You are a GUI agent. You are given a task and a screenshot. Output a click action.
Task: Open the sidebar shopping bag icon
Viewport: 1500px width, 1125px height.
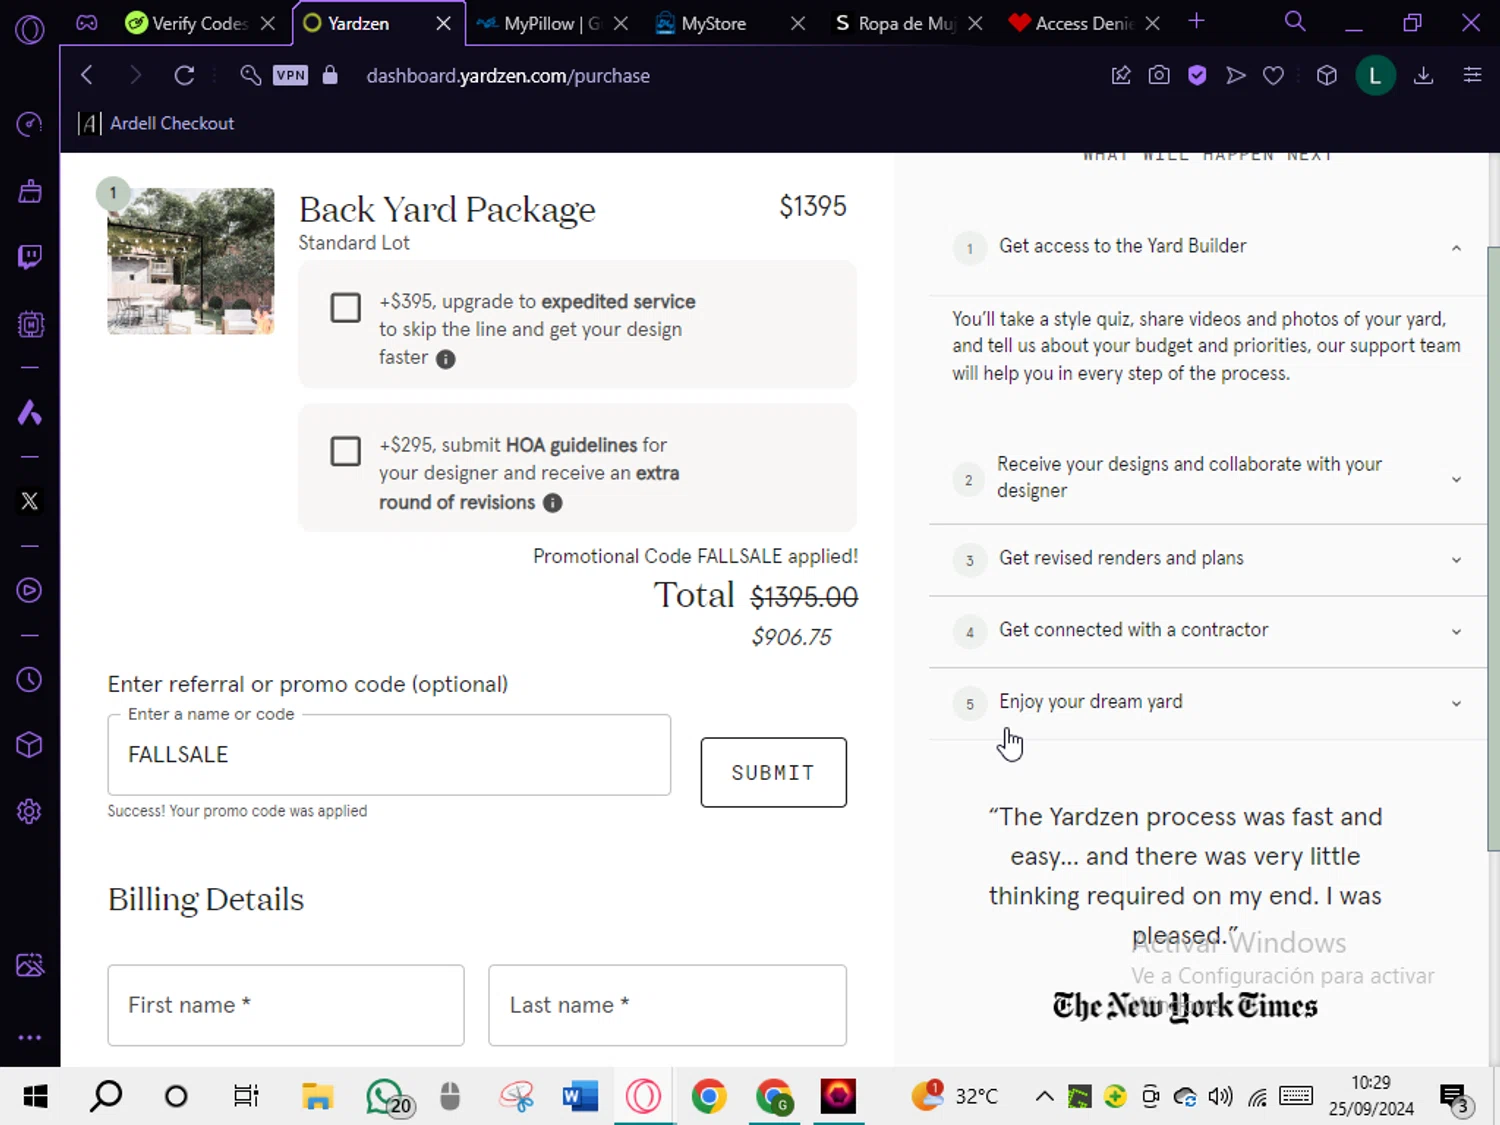(30, 191)
